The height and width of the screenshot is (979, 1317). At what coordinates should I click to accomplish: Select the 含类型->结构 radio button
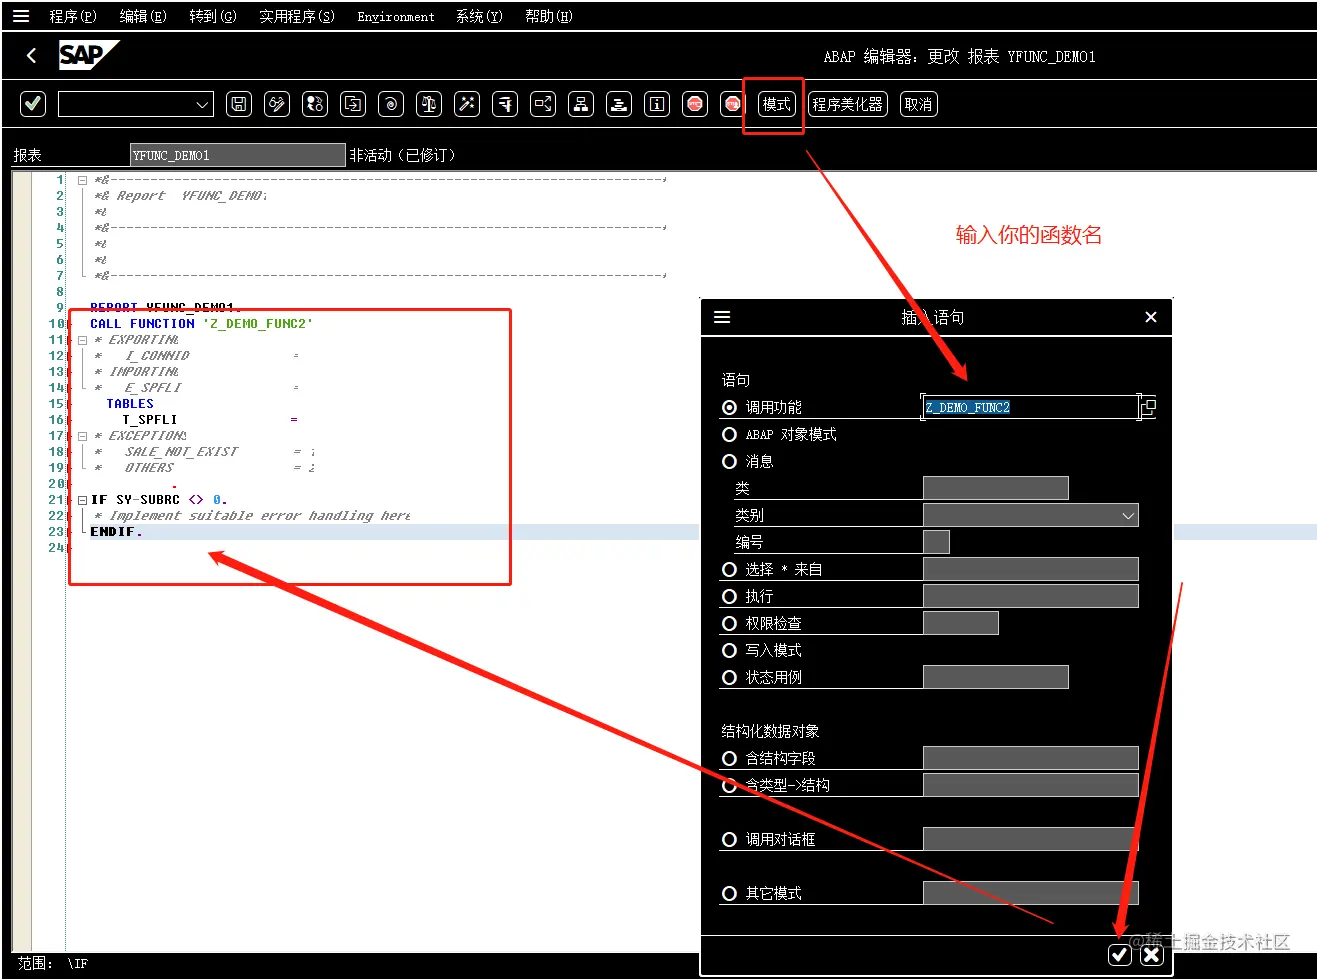click(x=729, y=785)
